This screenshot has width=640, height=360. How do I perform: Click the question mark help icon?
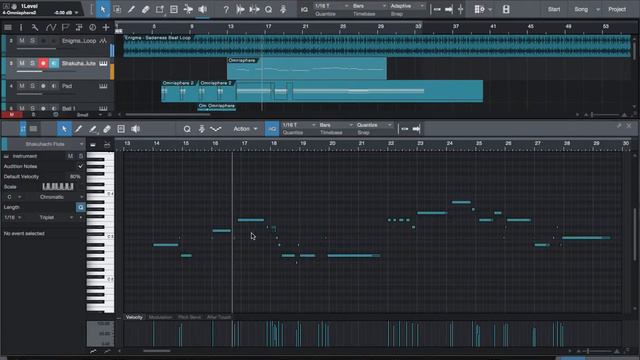[x=226, y=9]
